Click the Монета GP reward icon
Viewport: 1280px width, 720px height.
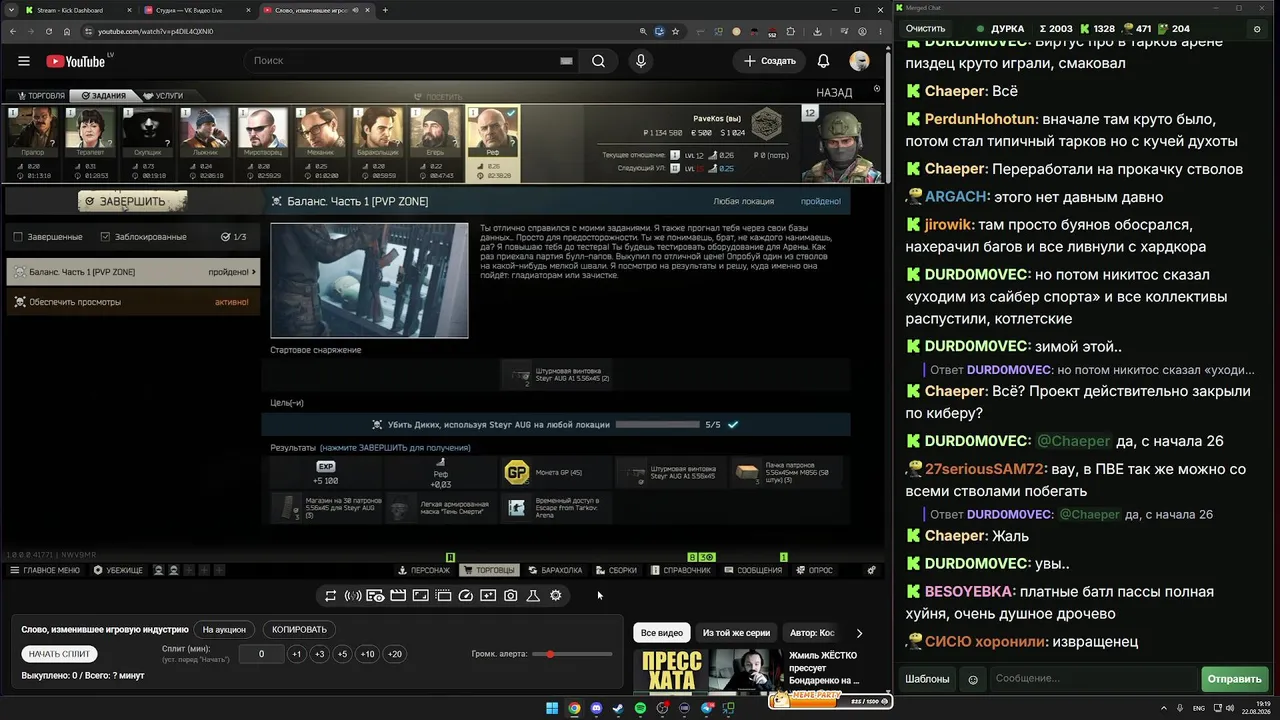(x=517, y=472)
